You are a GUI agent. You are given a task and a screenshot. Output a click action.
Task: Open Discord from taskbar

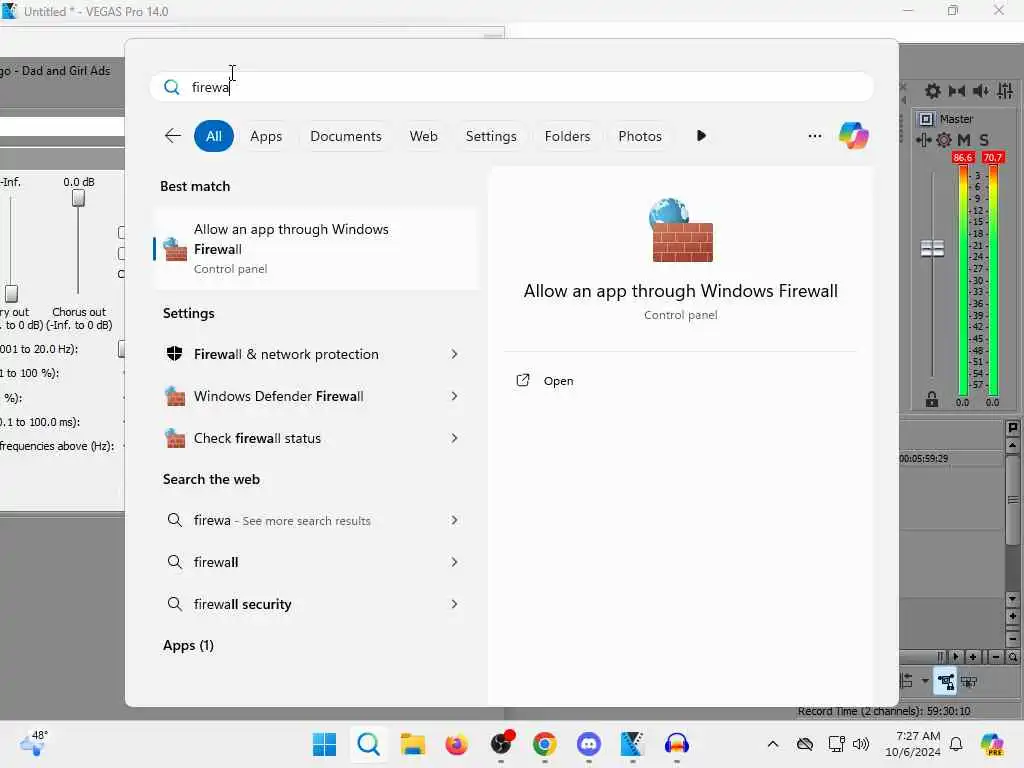pyautogui.click(x=588, y=744)
